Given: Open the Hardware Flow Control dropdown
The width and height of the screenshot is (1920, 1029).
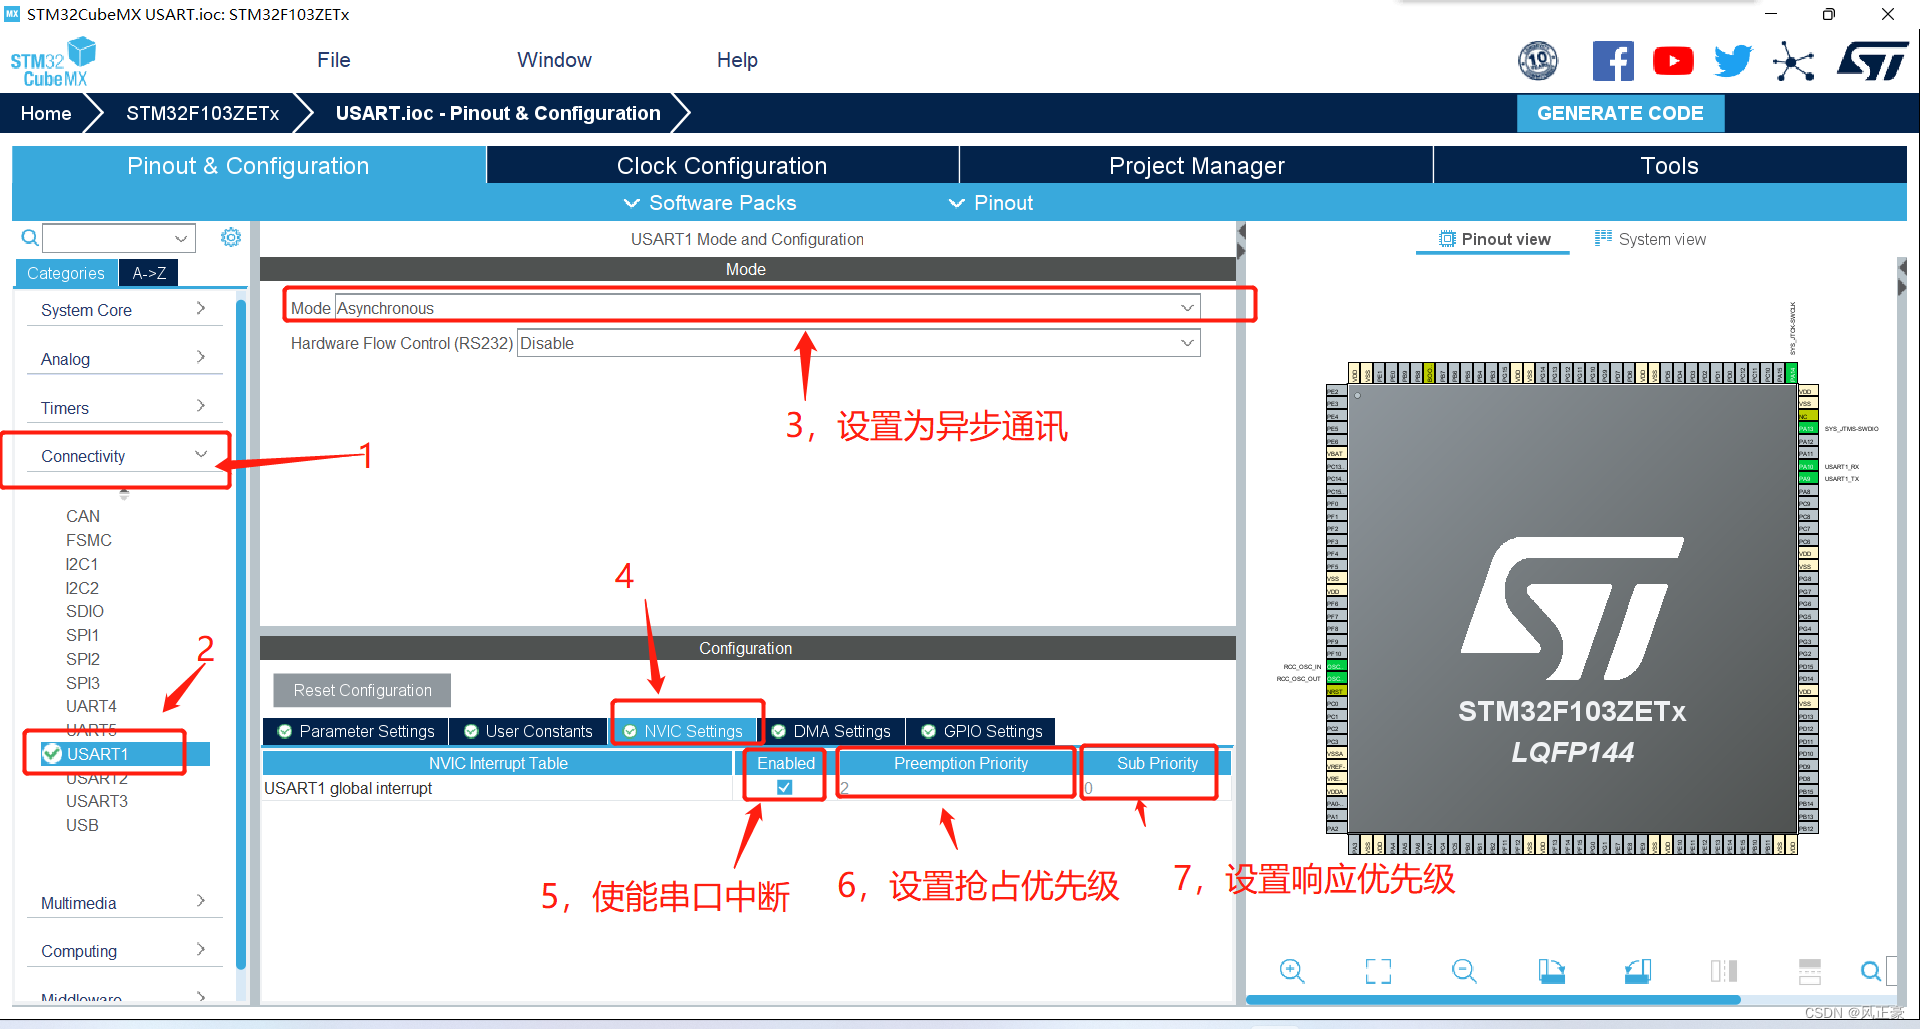Looking at the screenshot, I should click(x=1187, y=343).
